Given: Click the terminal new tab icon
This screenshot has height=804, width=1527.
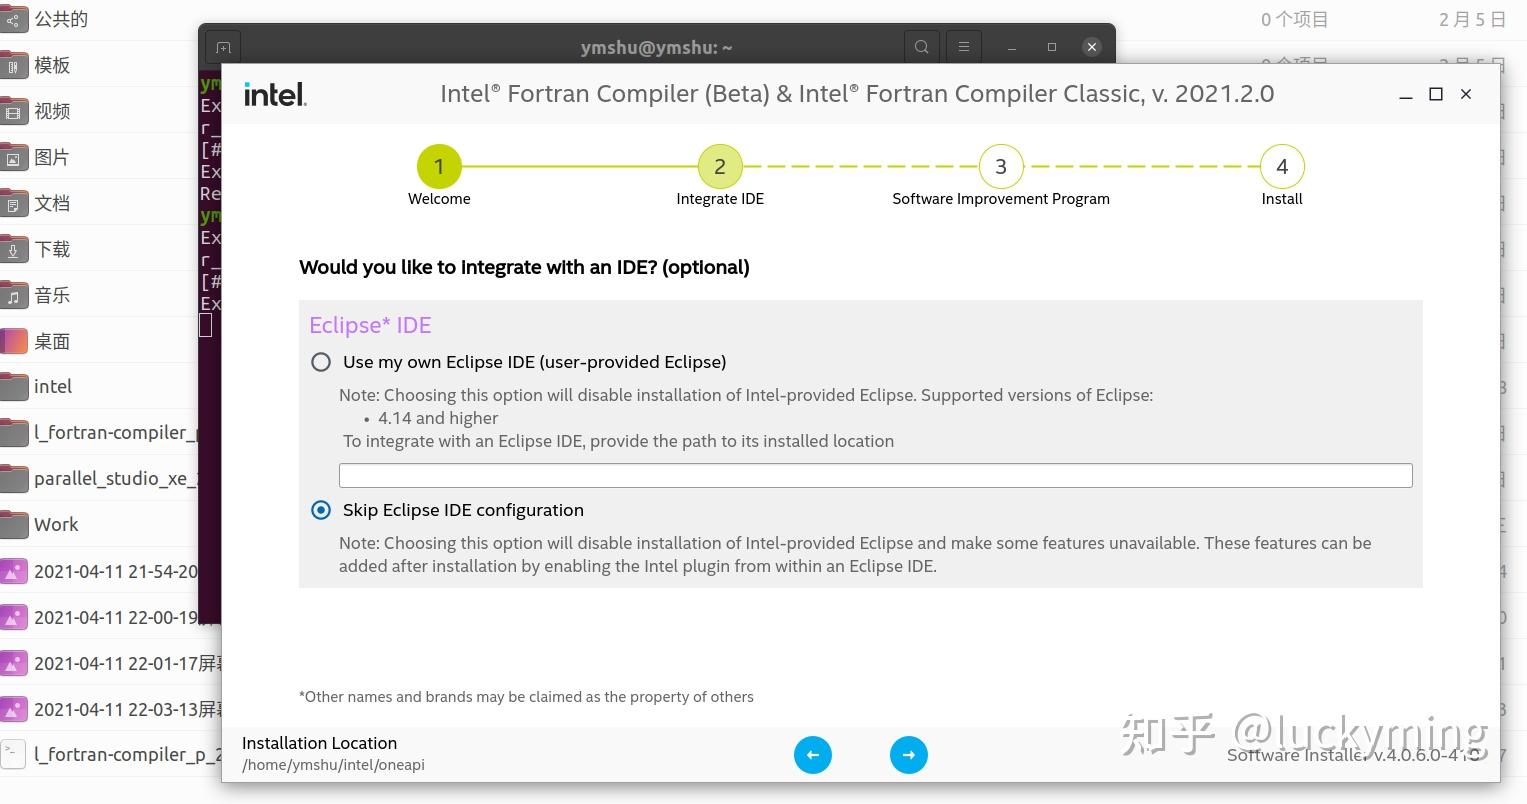Looking at the screenshot, I should 223,47.
